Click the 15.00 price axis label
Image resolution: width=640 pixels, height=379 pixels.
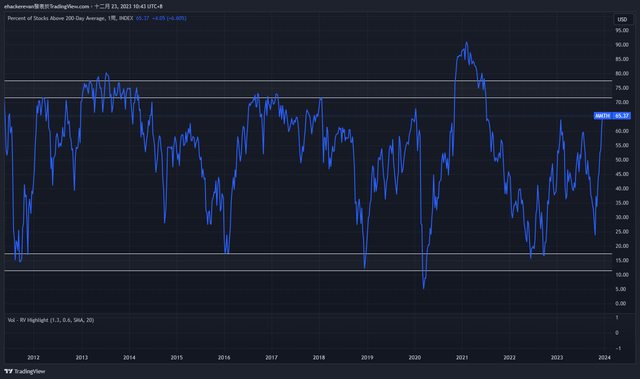pyautogui.click(x=622, y=260)
